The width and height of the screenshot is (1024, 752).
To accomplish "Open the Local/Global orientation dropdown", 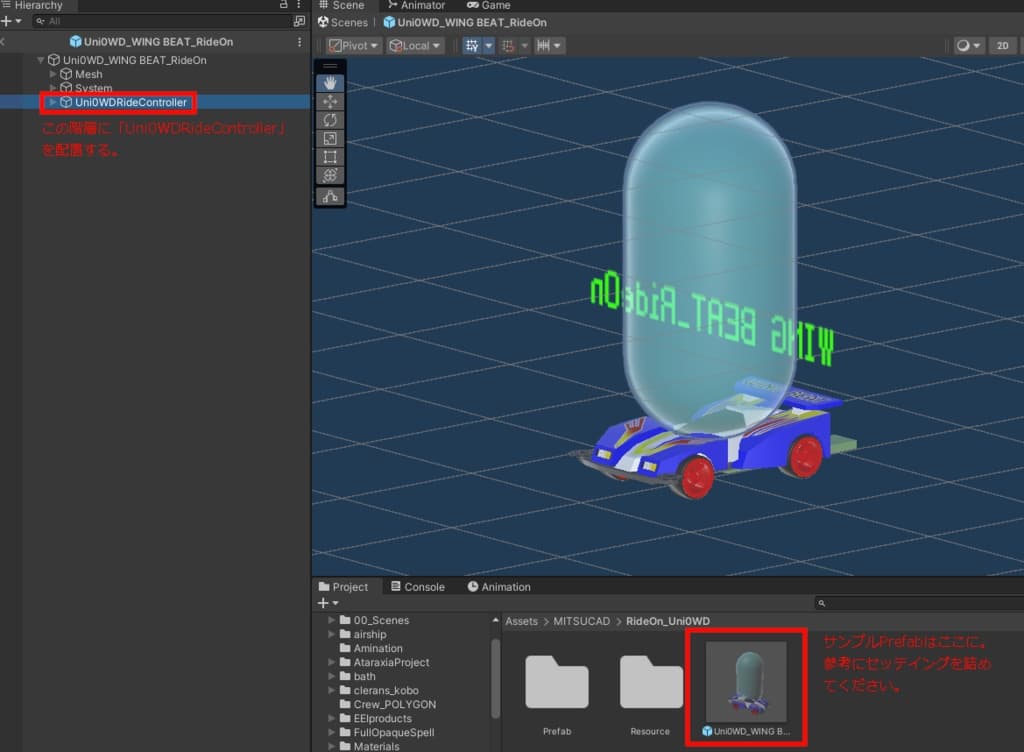I will click(415, 46).
